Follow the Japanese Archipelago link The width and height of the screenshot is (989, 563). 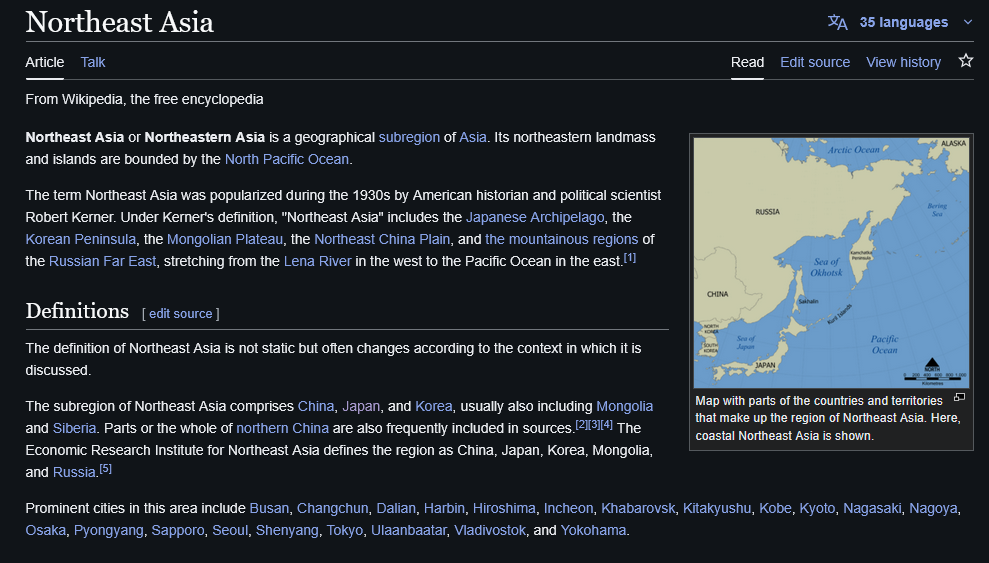[x=534, y=217]
